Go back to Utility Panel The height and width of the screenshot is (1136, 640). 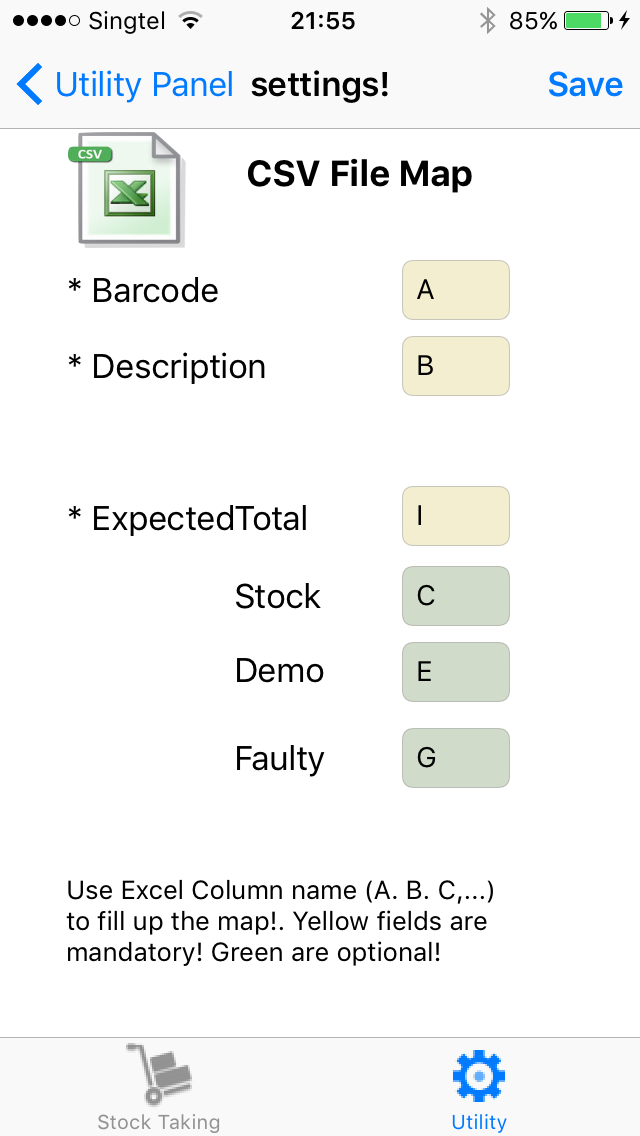click(x=144, y=85)
